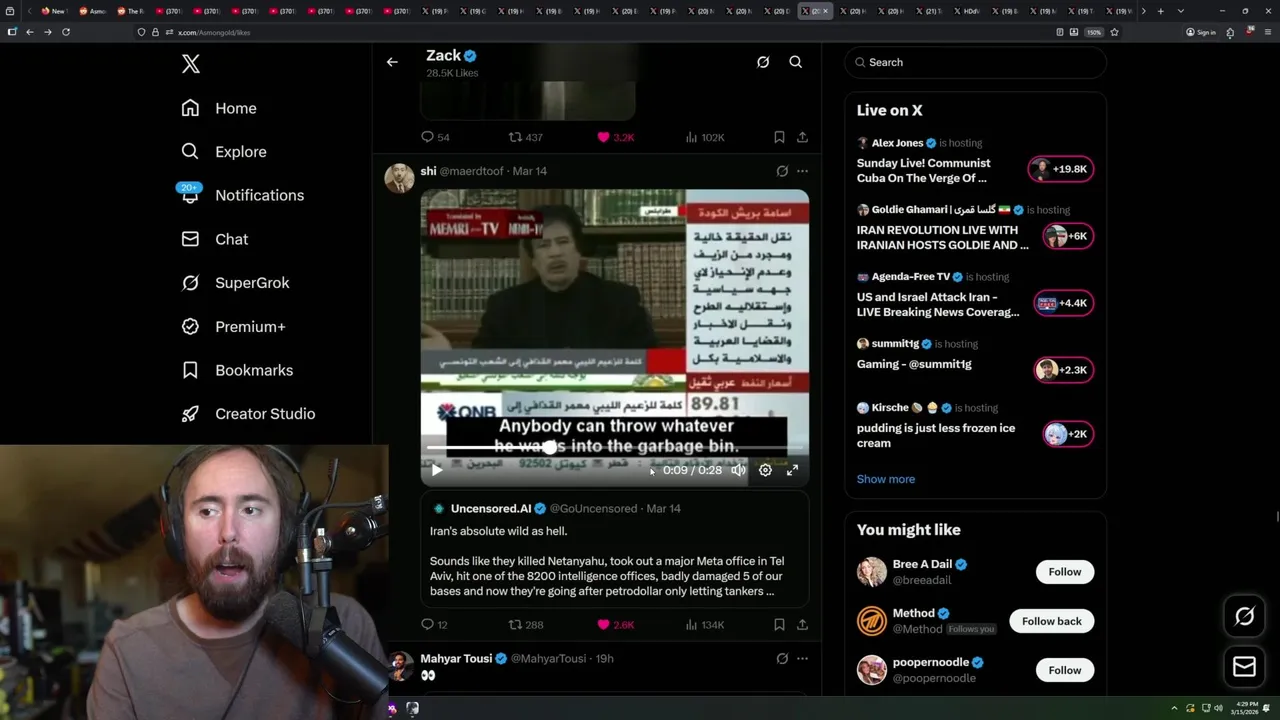Follow Bree A Dail
This screenshot has height=720, width=1280.
coord(1064,572)
